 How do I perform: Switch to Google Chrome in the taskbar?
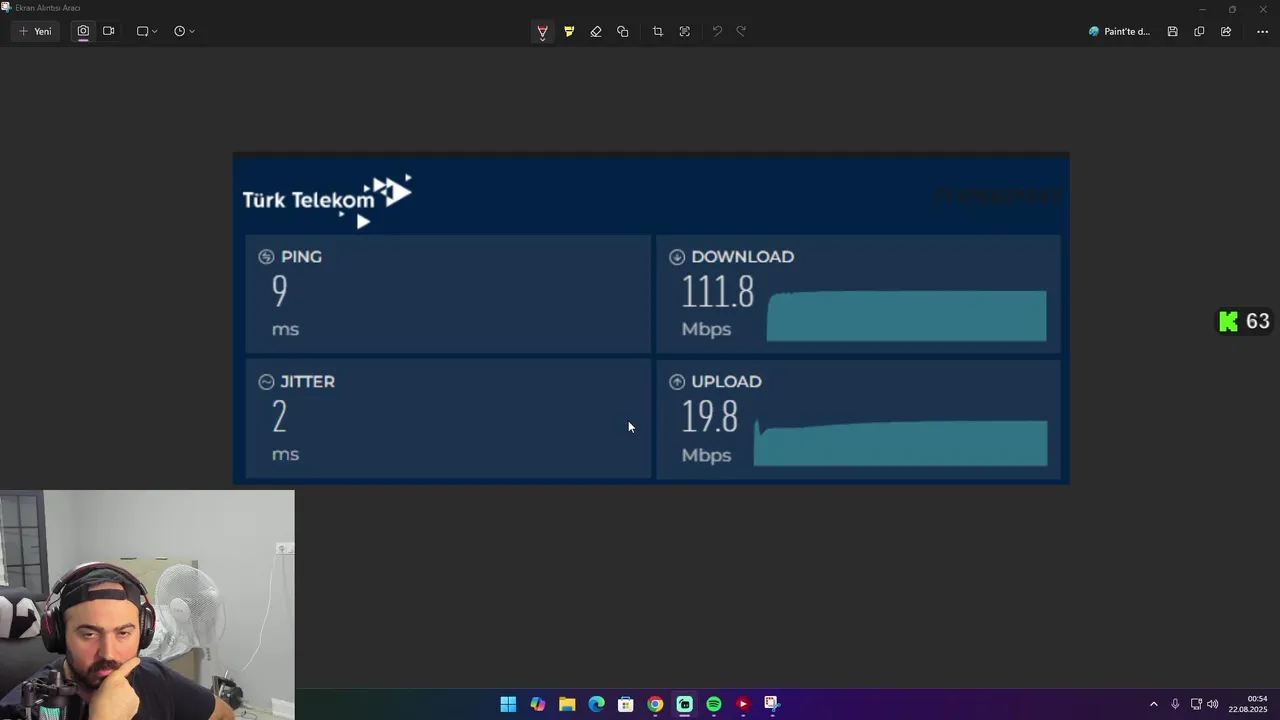click(x=655, y=704)
